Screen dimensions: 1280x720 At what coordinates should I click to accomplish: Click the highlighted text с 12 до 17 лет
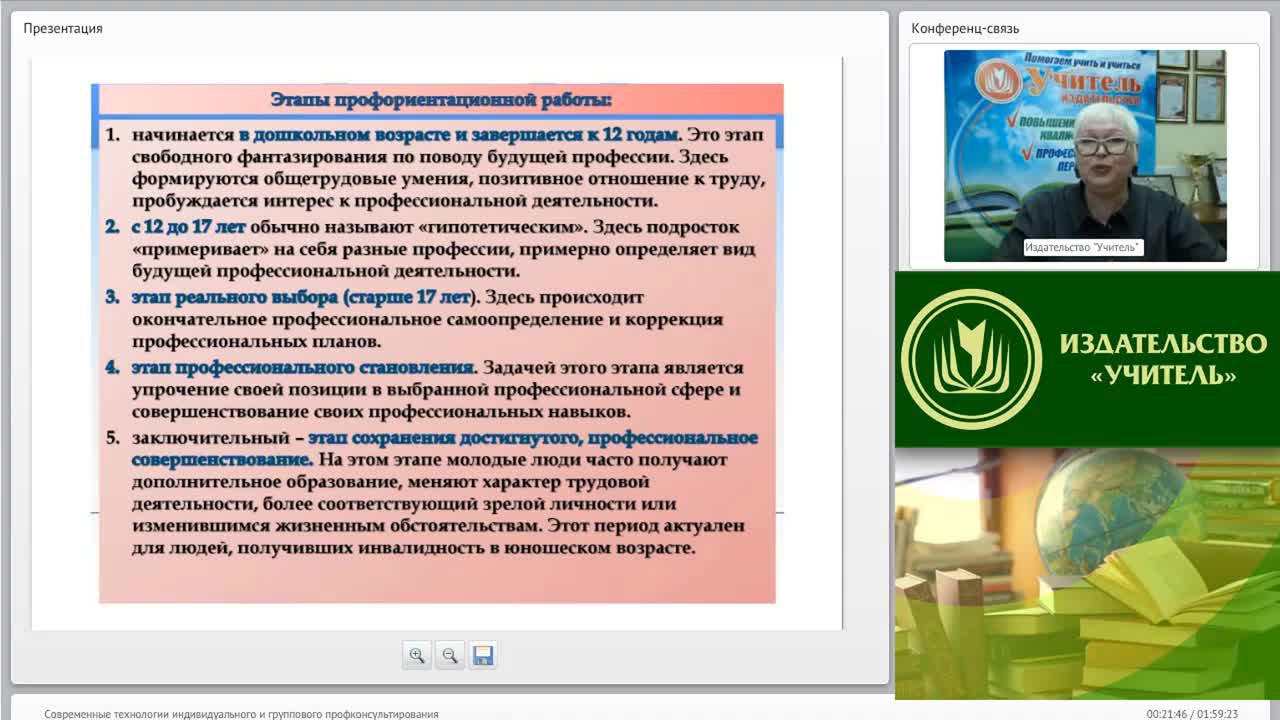188,227
